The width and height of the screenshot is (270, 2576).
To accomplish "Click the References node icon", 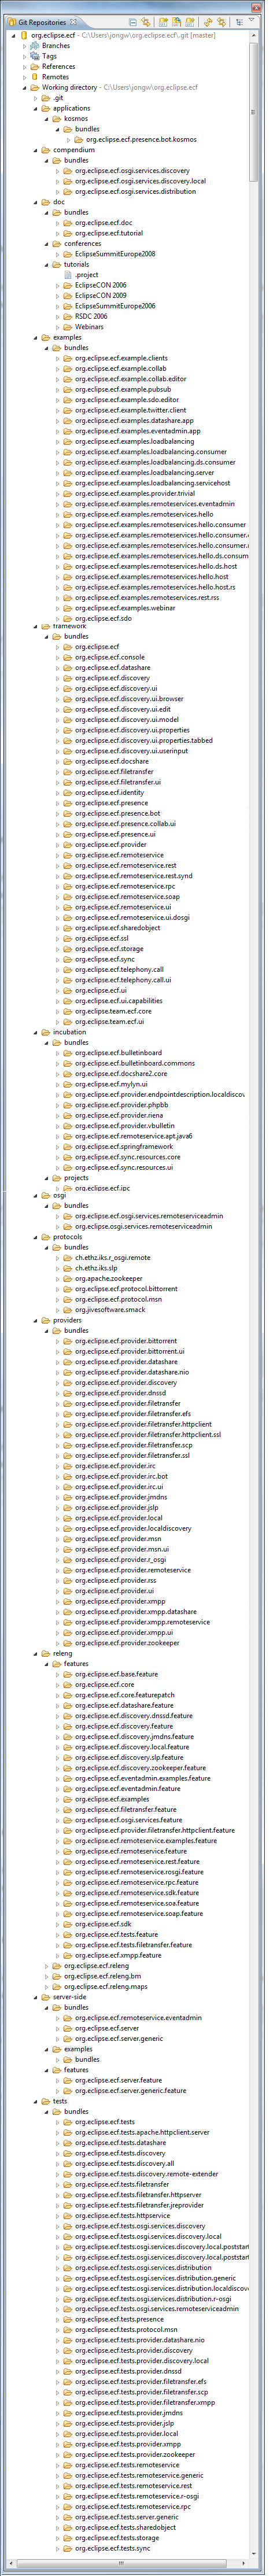I will (x=35, y=66).
